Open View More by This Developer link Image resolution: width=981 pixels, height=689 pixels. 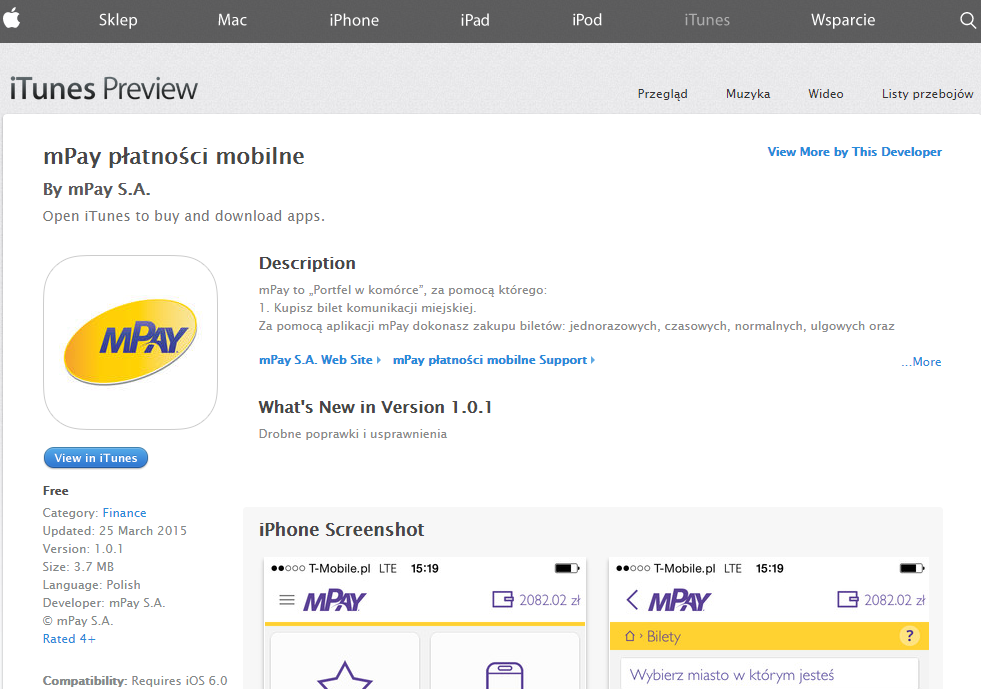855,152
